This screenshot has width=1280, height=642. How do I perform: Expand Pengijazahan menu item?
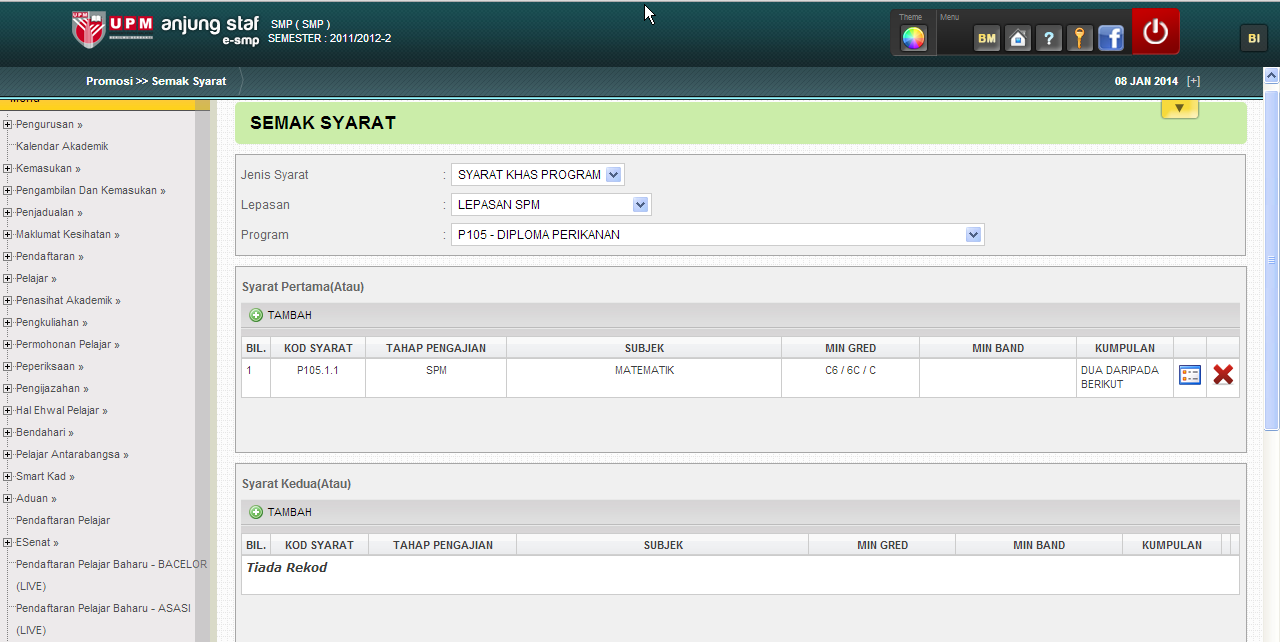52,389
